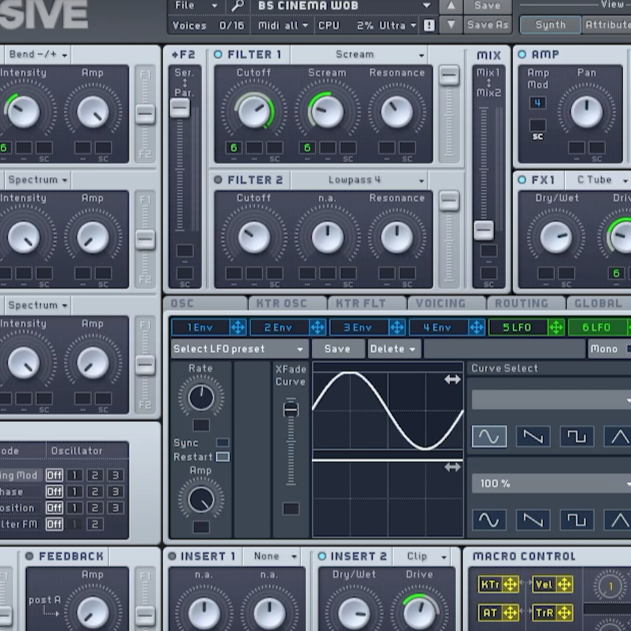The image size is (631, 631).
Task: Enable the Feedback section power button
Action: click(30, 556)
